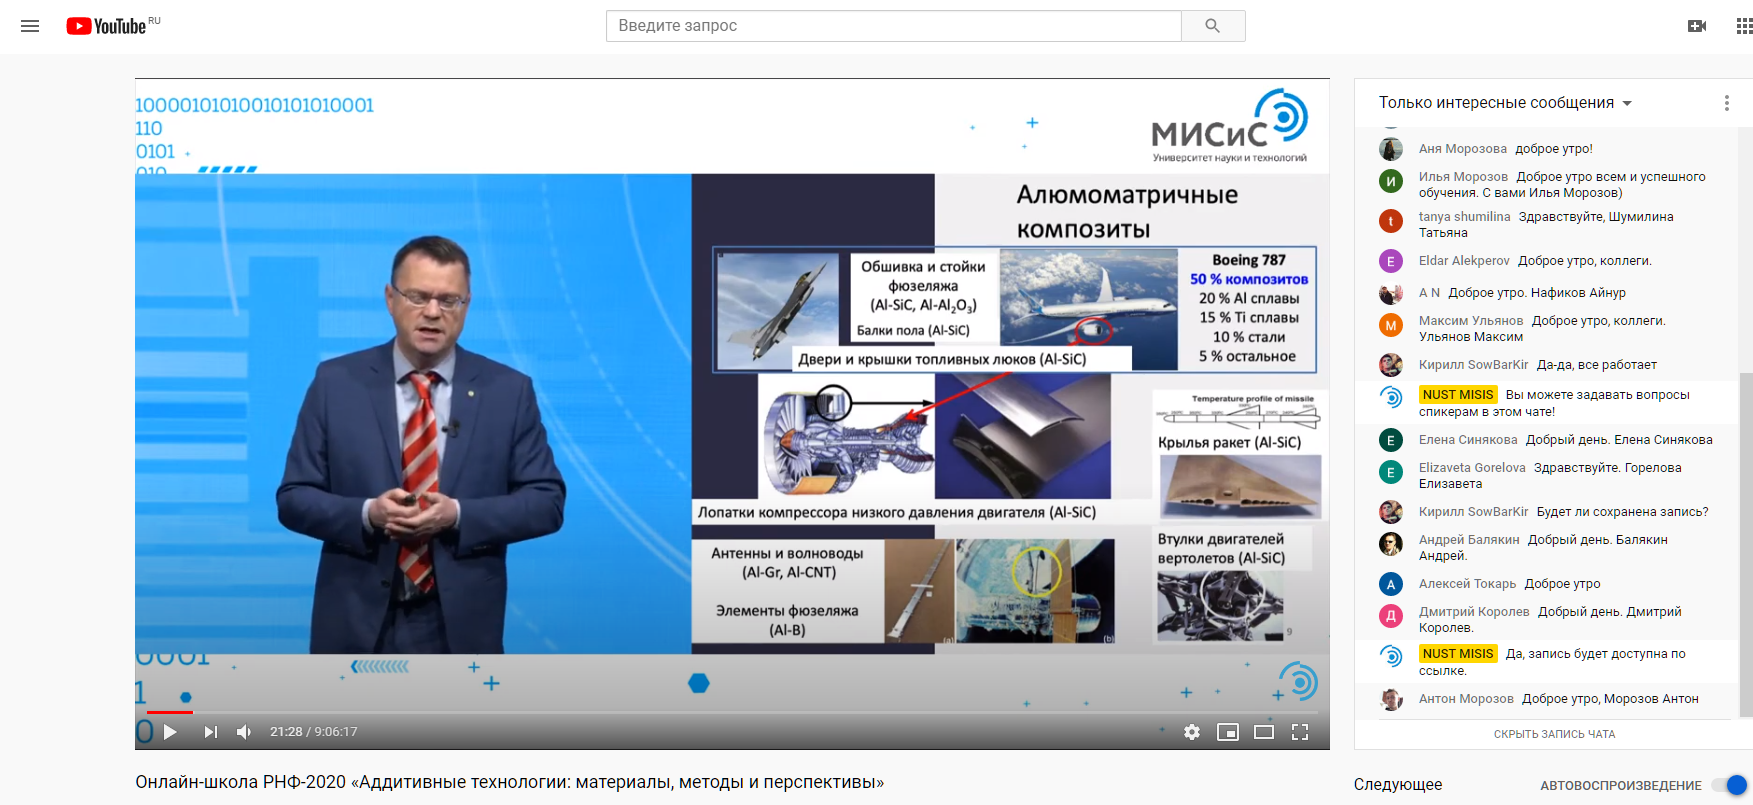Viewport: 1753px width, 805px height.
Task: Open the chat options three-dot menu
Action: [1726, 103]
